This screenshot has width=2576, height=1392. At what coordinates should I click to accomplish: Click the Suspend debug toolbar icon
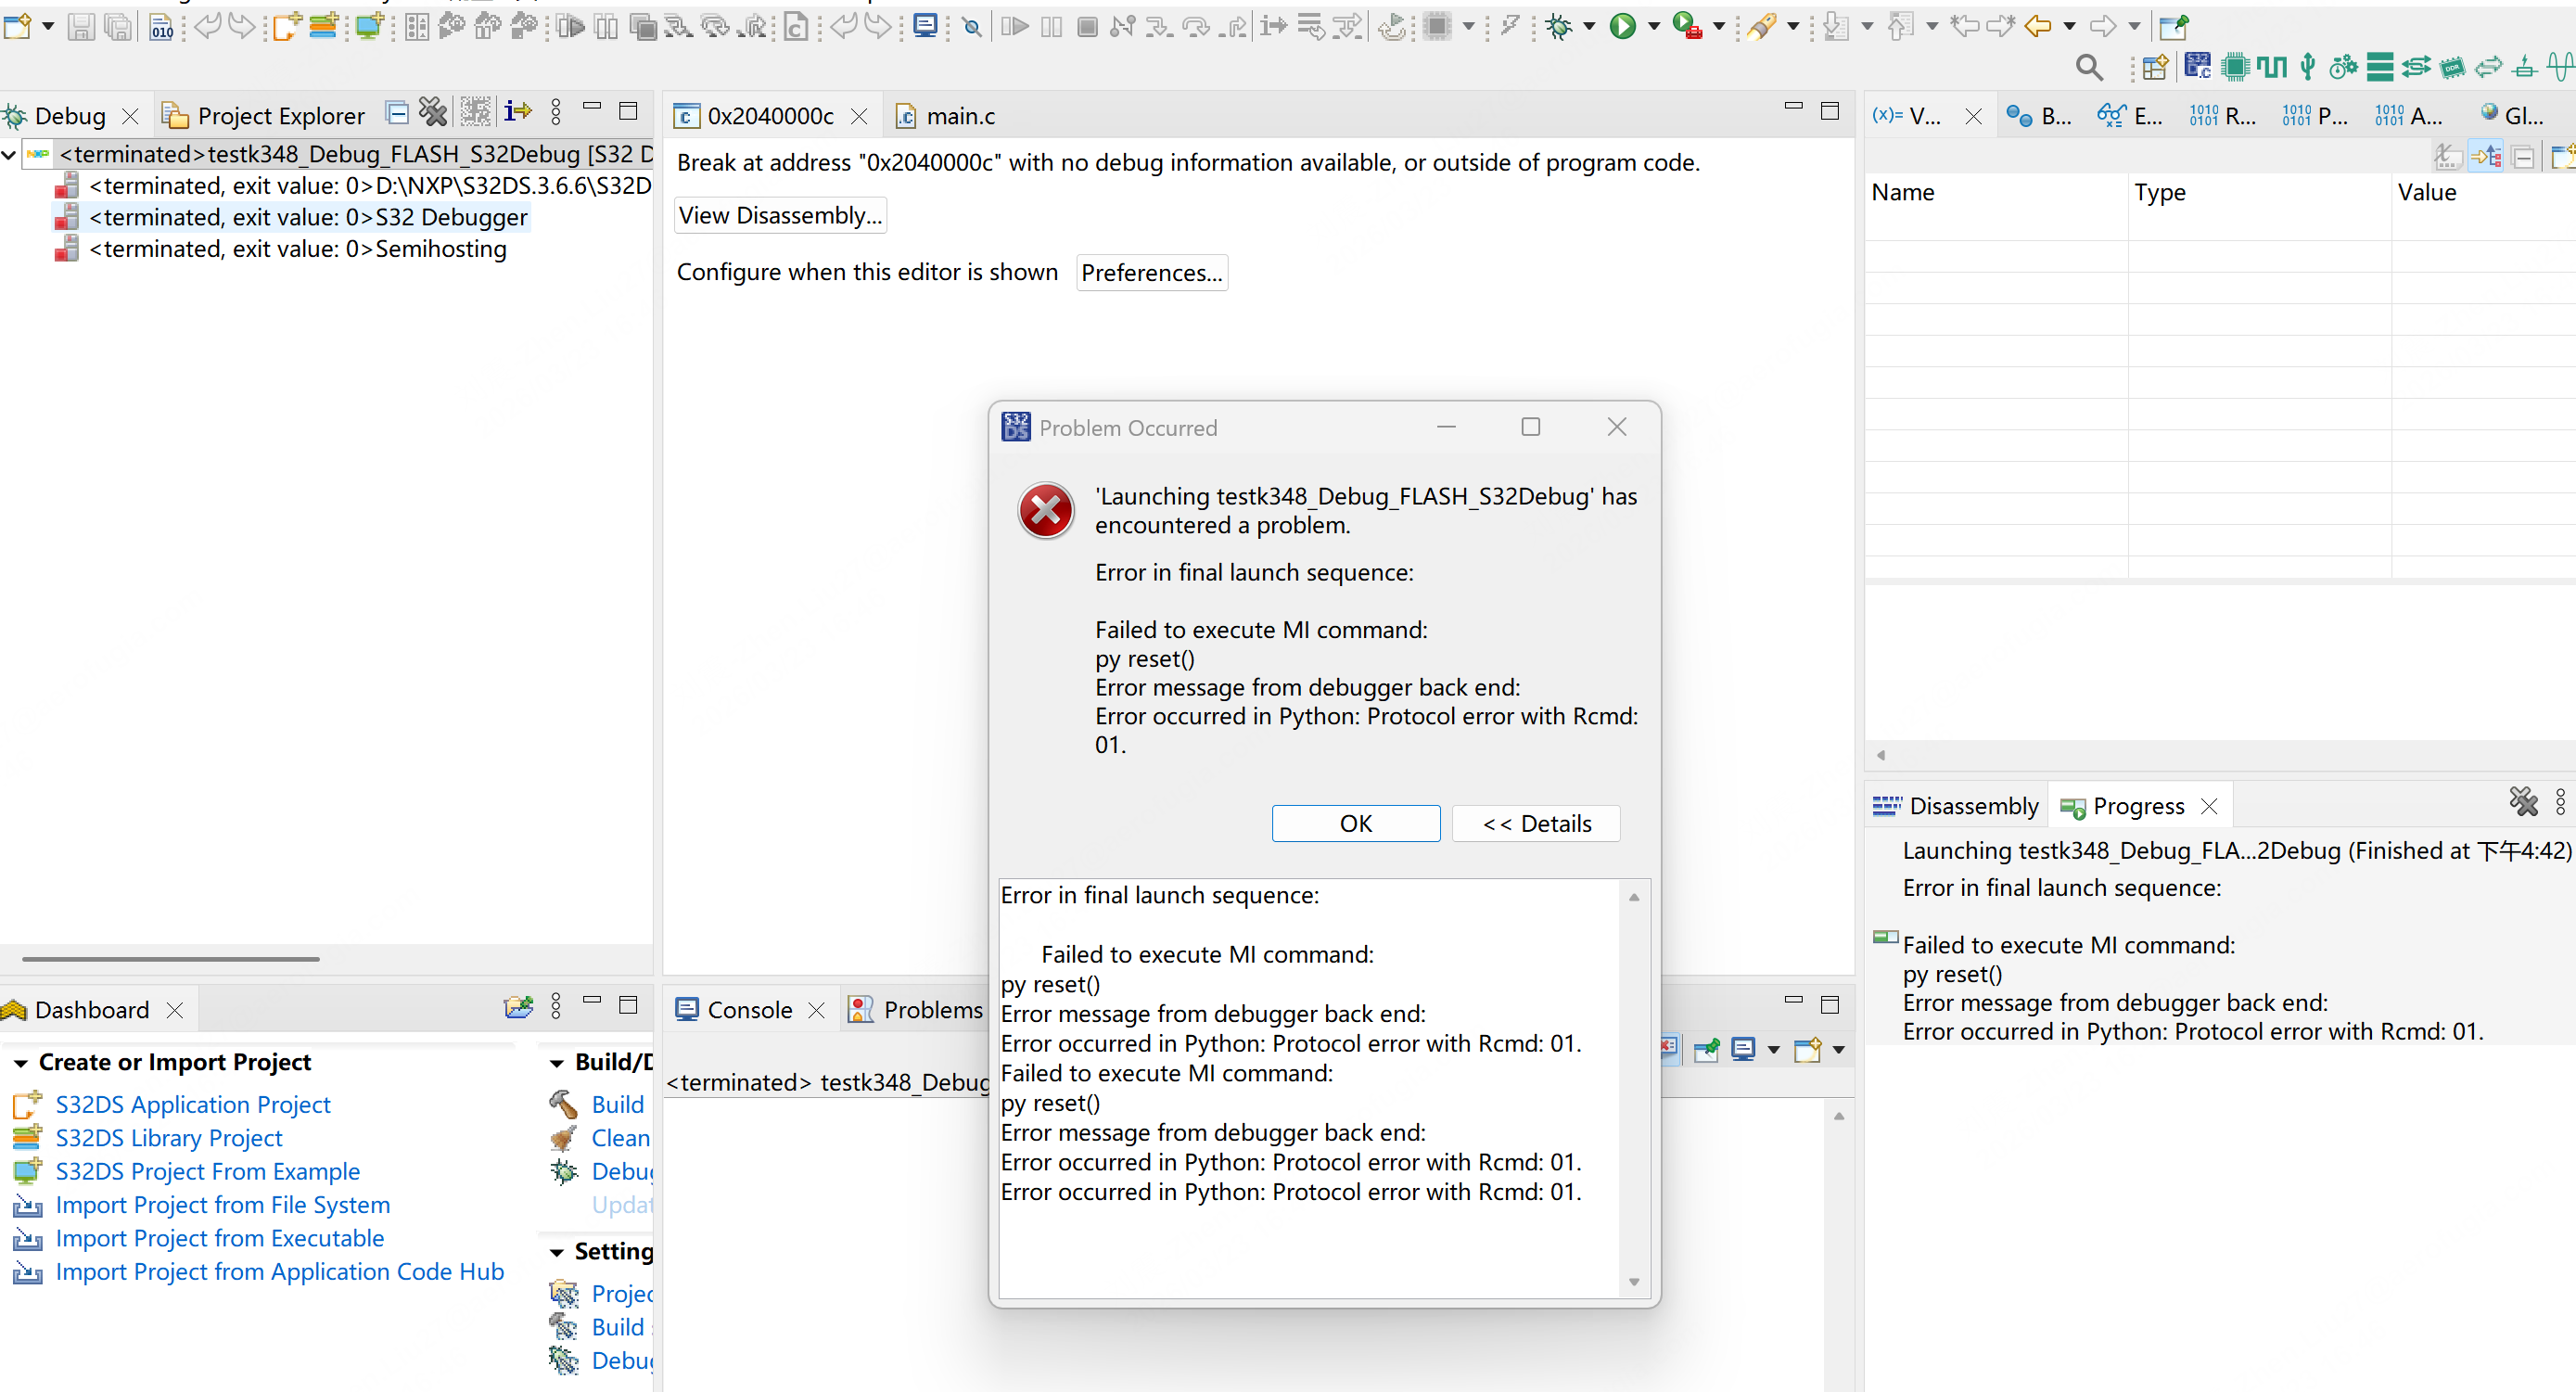[x=1051, y=27]
